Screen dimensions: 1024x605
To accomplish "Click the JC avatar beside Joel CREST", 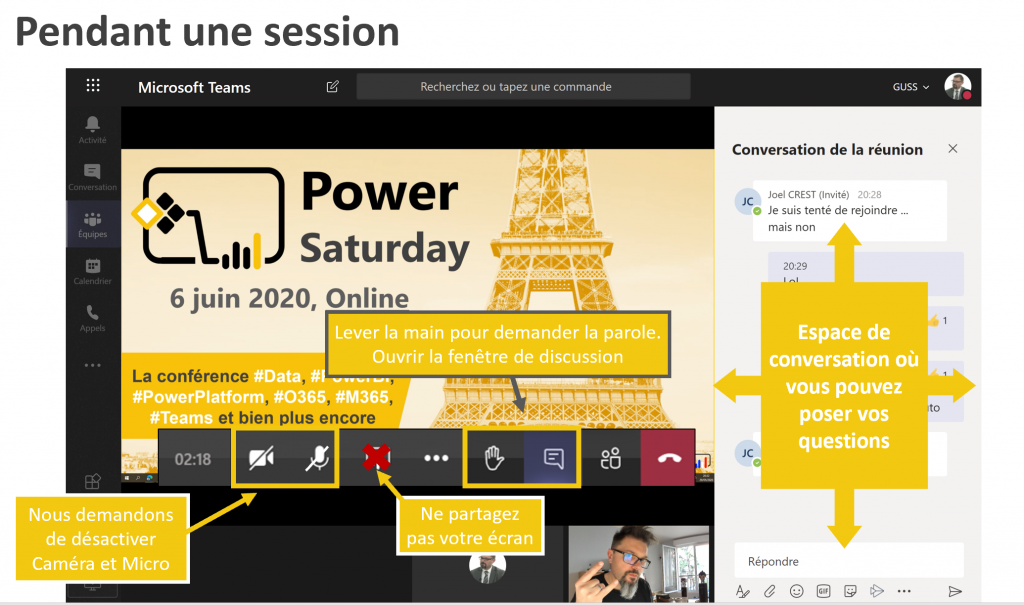I will [x=748, y=202].
